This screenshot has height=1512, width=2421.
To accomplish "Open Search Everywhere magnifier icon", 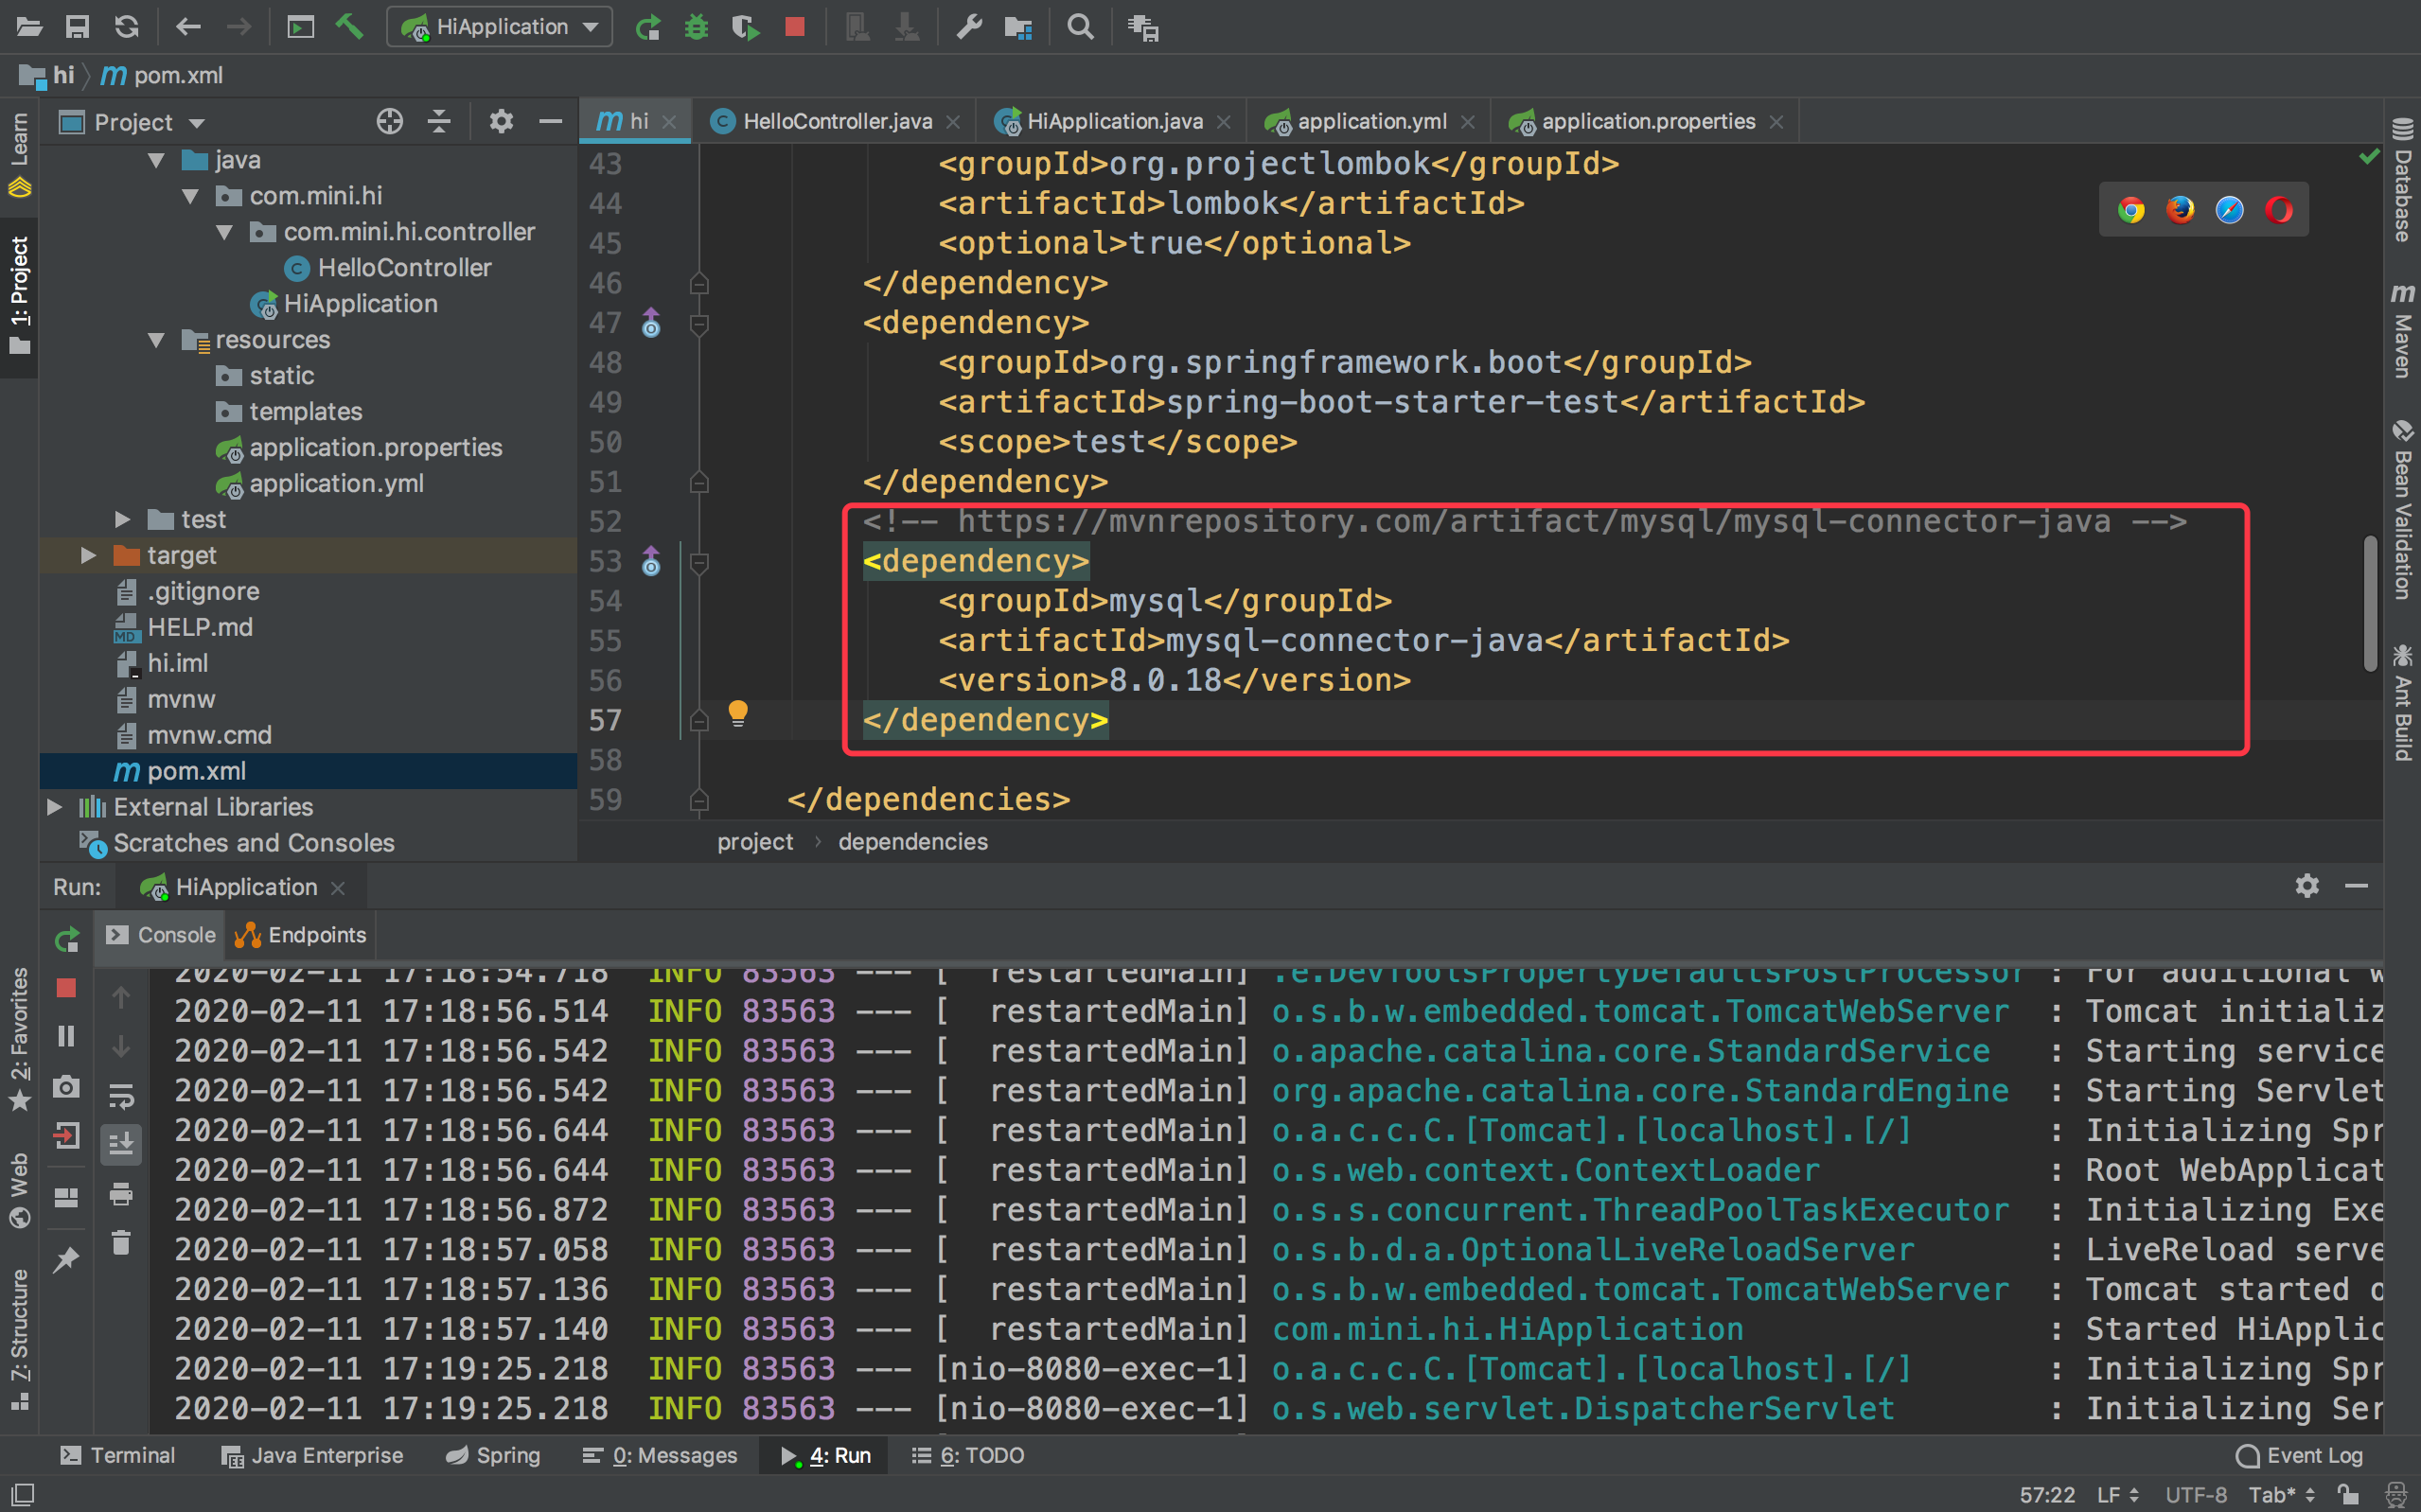I will 1080,27.
